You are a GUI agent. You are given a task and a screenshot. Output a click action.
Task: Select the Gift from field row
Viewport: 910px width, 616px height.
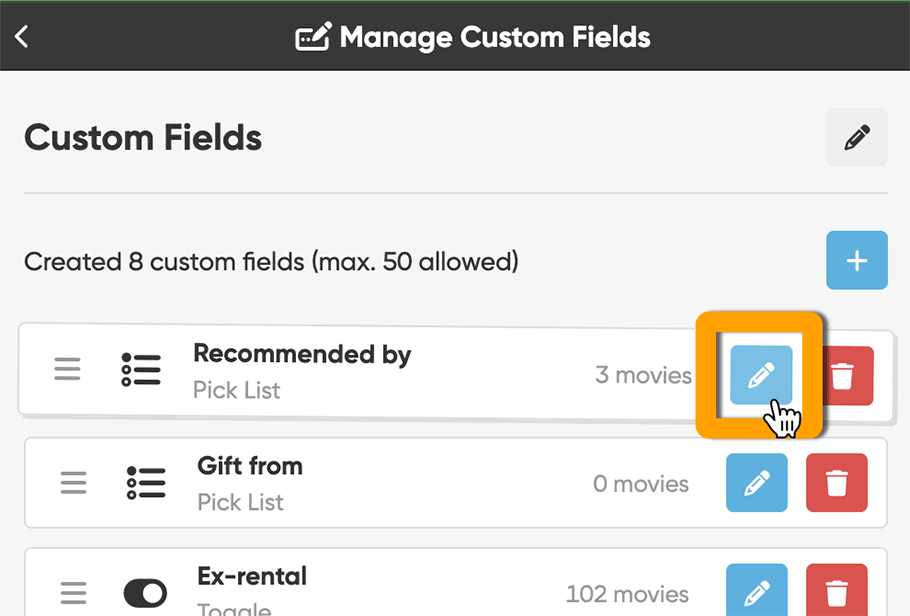click(x=400, y=483)
